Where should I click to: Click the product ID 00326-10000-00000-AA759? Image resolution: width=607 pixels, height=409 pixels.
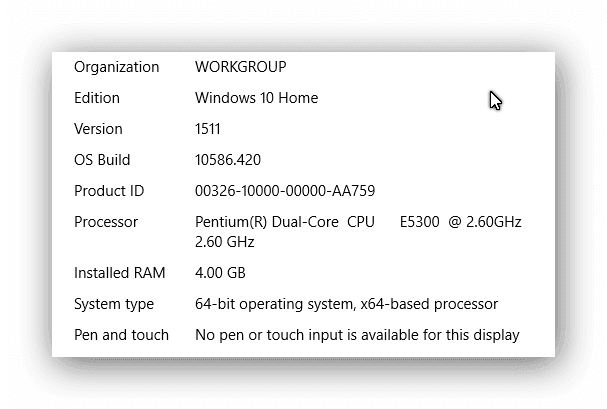click(x=285, y=191)
